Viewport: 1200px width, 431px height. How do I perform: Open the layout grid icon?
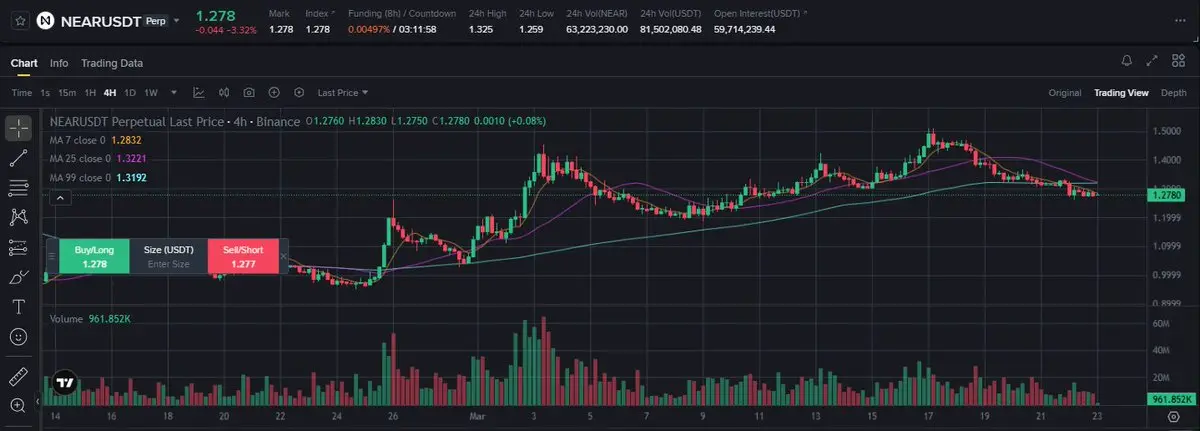tap(1180, 62)
